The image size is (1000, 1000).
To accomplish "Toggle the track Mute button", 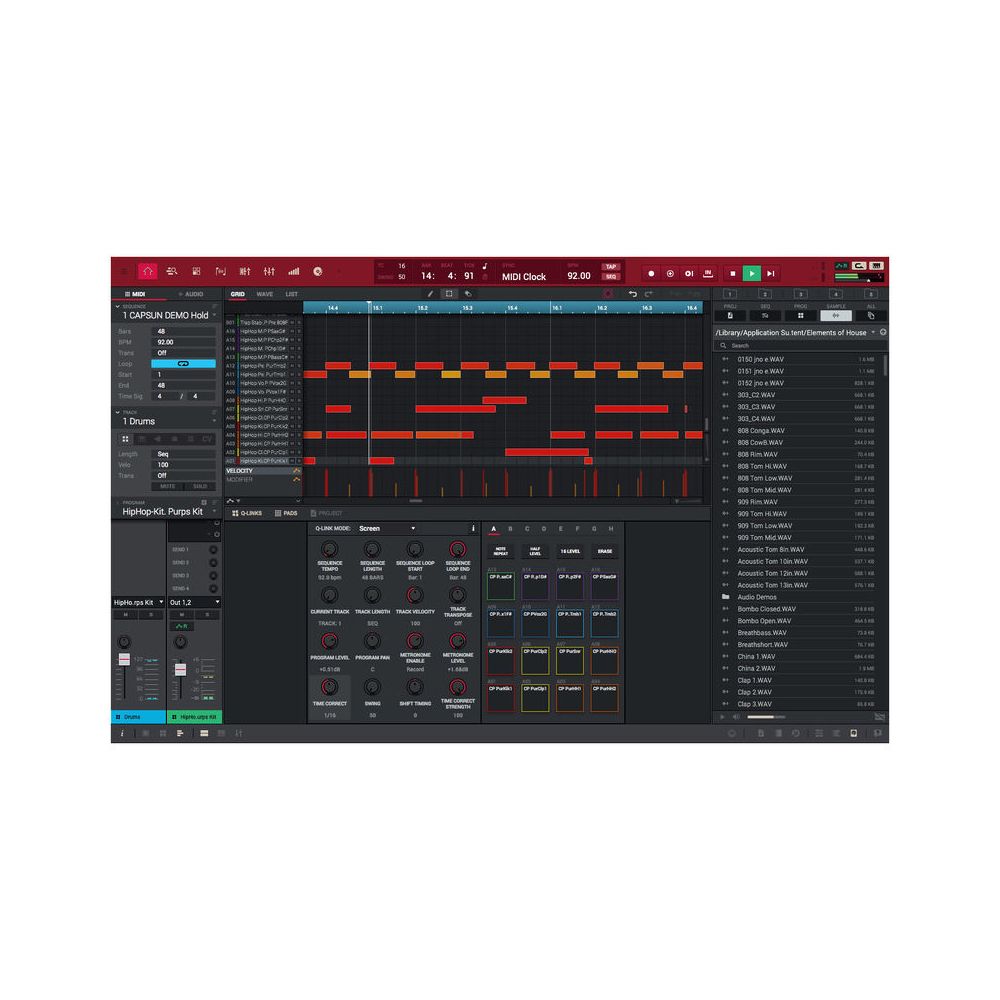I will pyautogui.click(x=168, y=486).
